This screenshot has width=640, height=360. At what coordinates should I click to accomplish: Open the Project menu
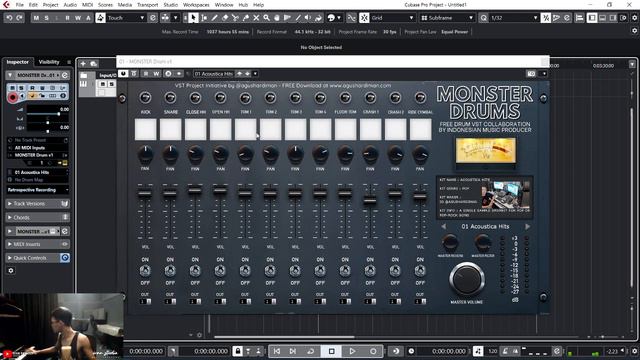tap(51, 5)
